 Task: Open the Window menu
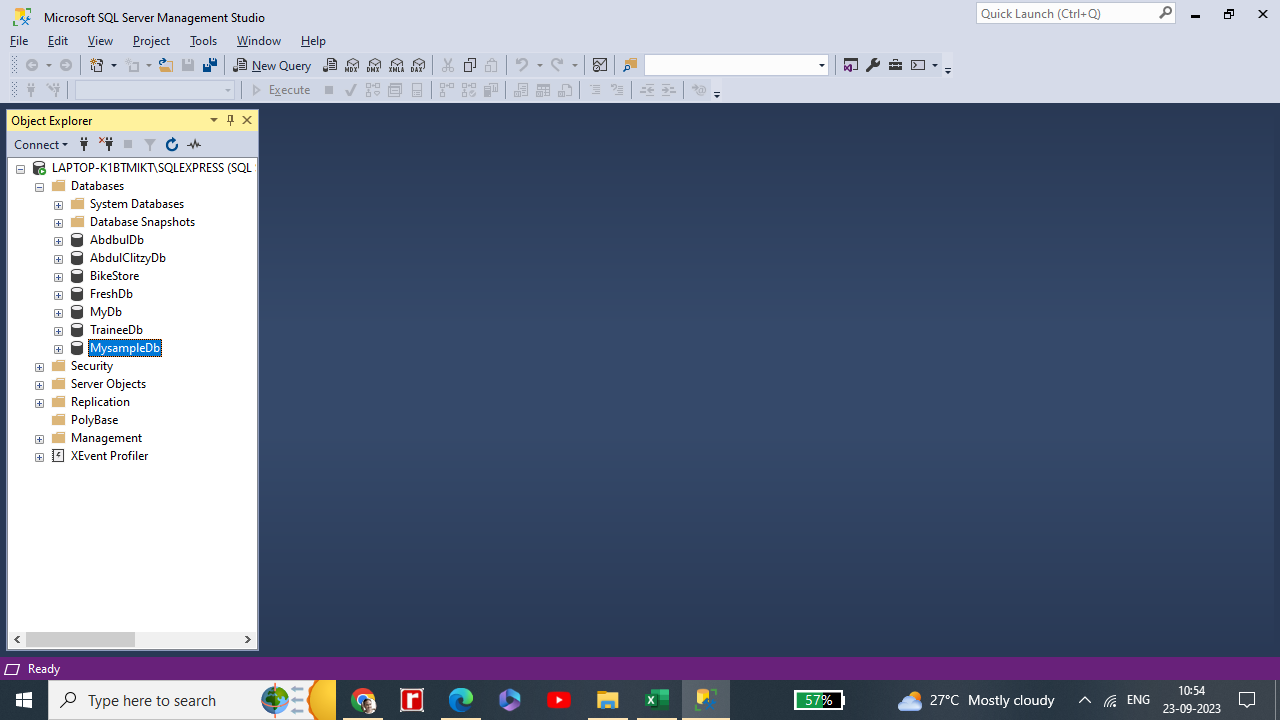tap(258, 41)
